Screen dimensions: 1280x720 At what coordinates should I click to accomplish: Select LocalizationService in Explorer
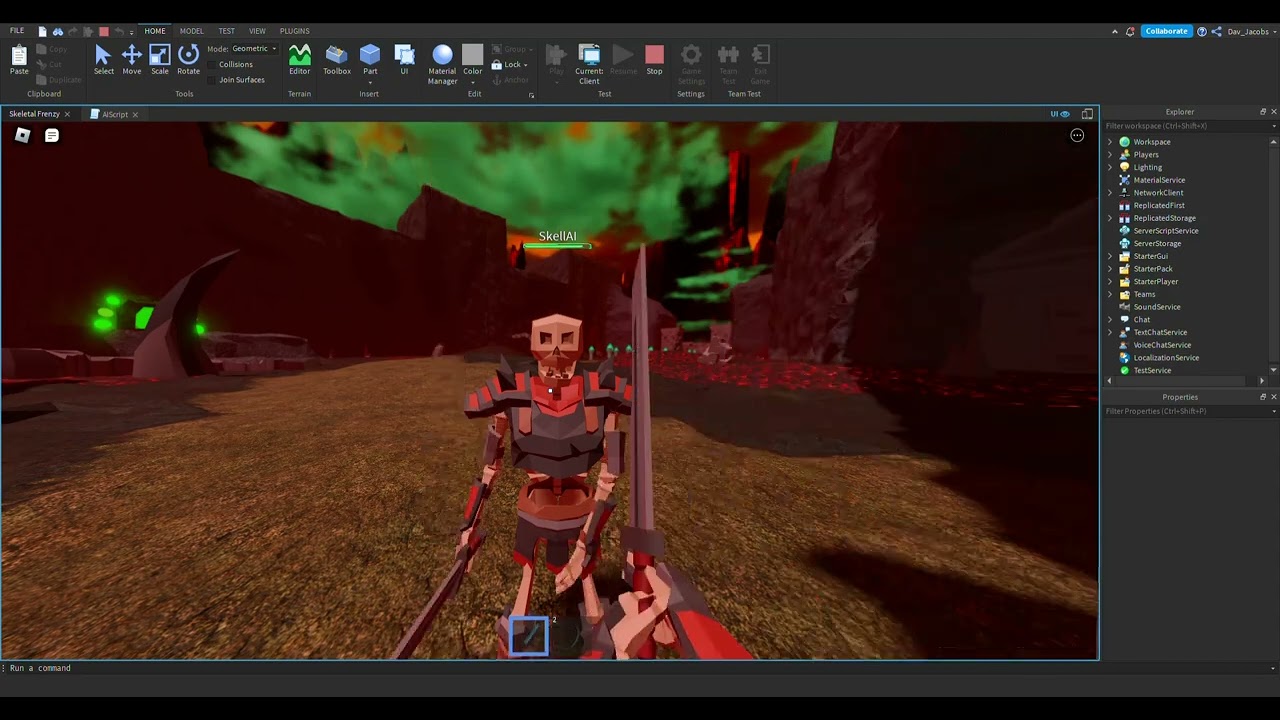[x=1166, y=358]
